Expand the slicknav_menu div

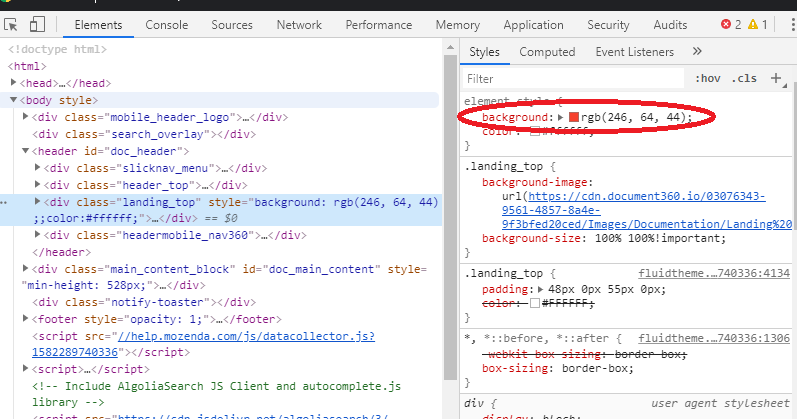pyautogui.click(x=37, y=167)
